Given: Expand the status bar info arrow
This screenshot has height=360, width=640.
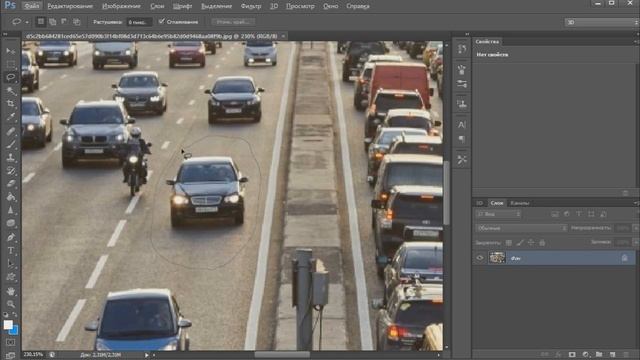Looking at the screenshot, I should (146, 355).
